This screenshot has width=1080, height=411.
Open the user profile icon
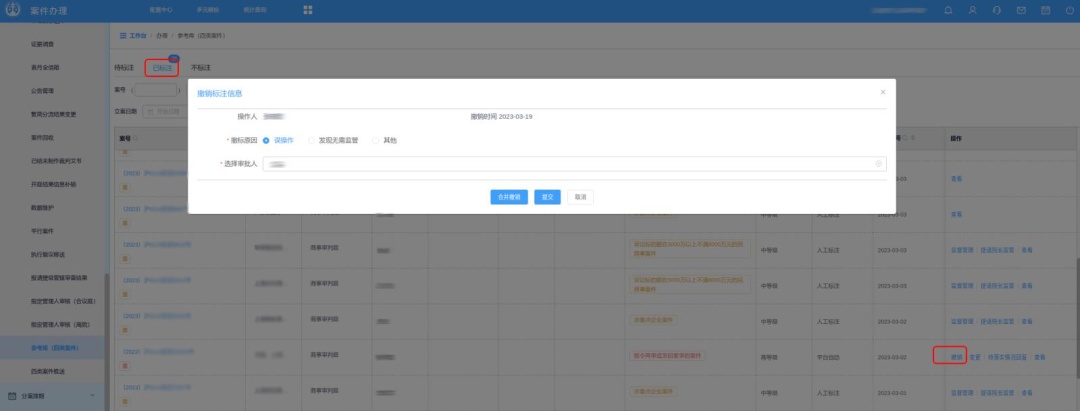(x=972, y=10)
